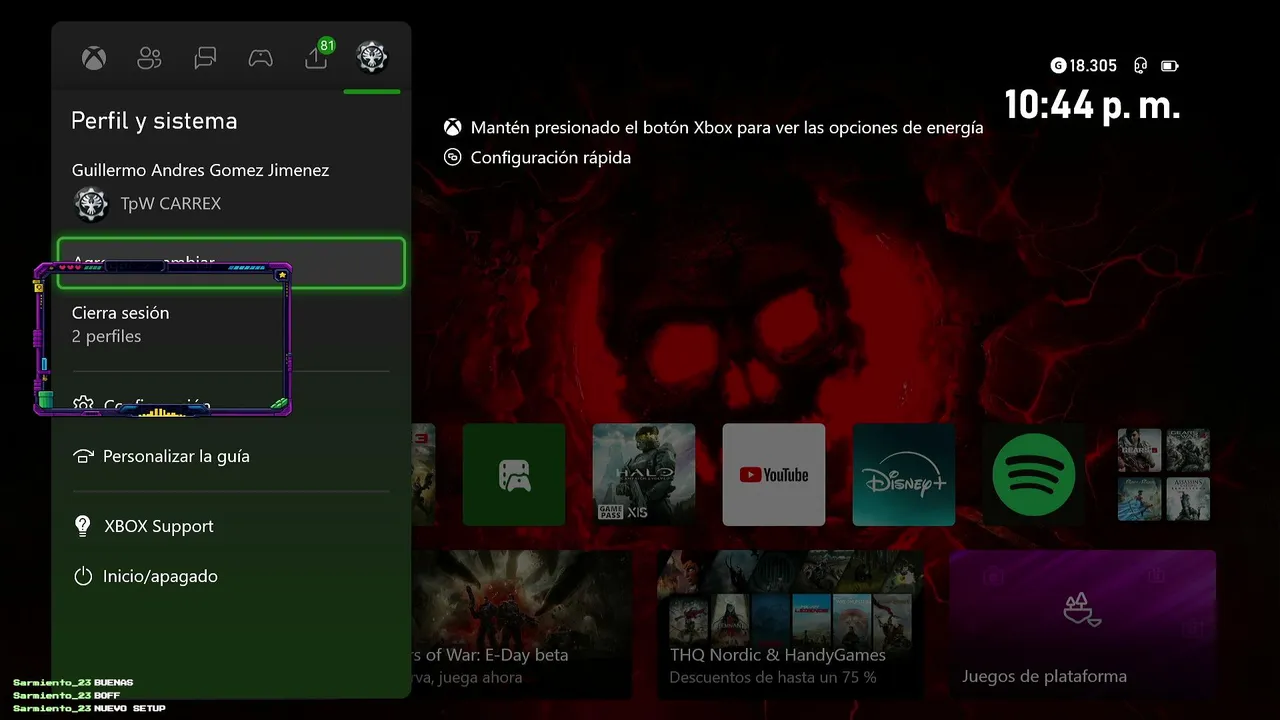Click the Perfil y sistema heading

154,121
